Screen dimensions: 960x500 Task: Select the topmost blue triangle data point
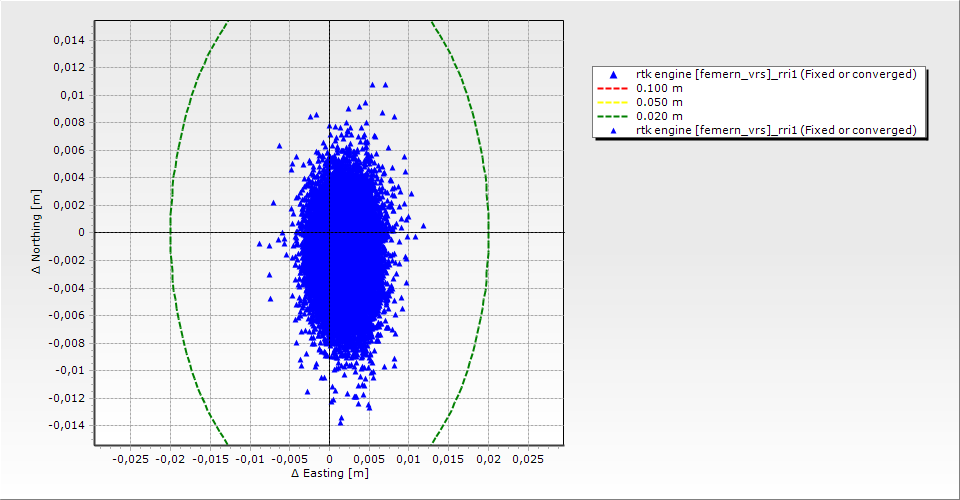pos(373,85)
